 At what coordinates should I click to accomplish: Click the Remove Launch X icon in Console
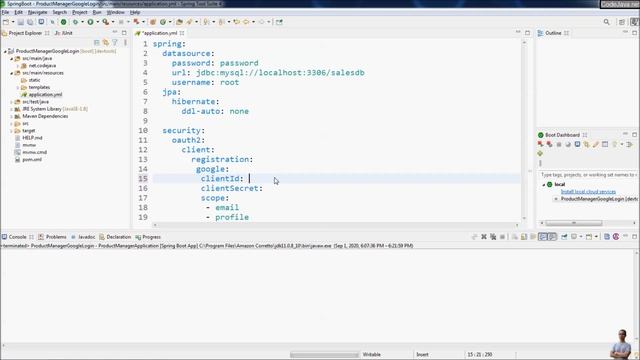coord(484,237)
